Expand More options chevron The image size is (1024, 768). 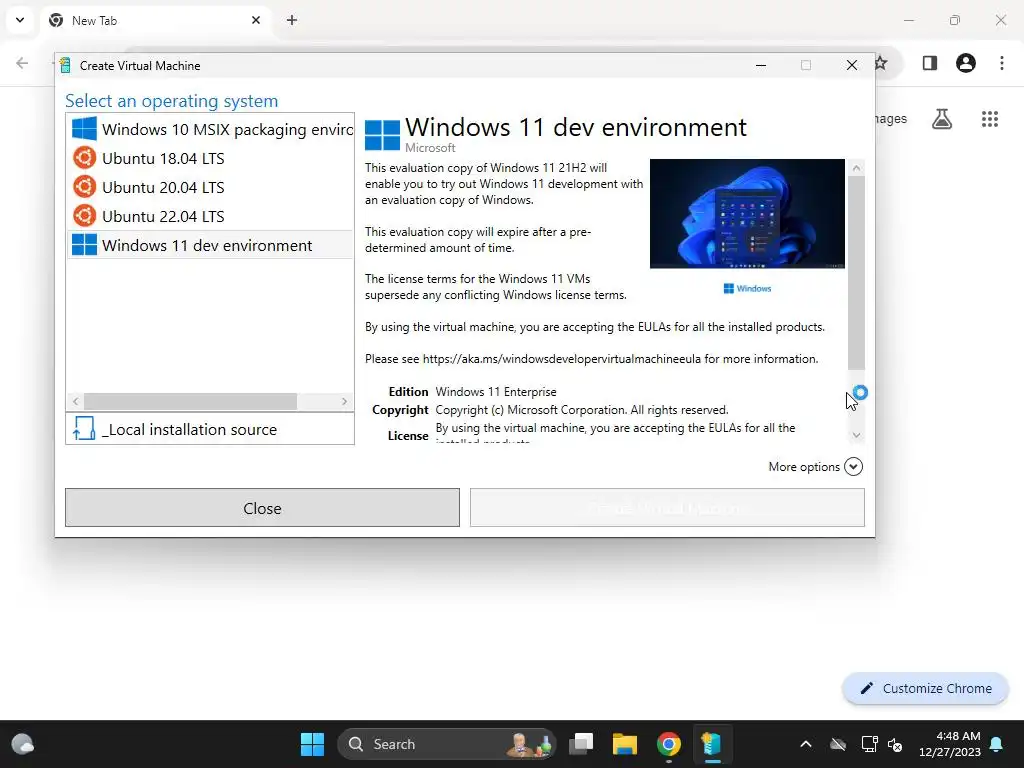pos(854,466)
